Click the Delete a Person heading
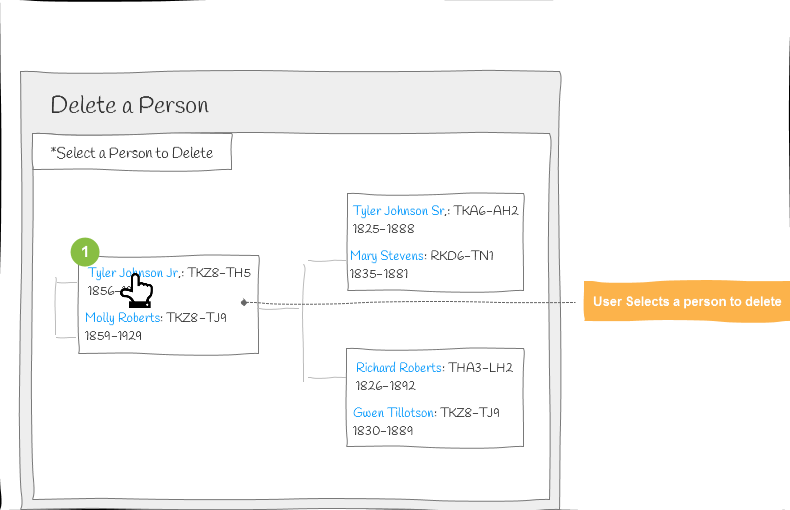The width and height of the screenshot is (790, 510). click(x=129, y=105)
